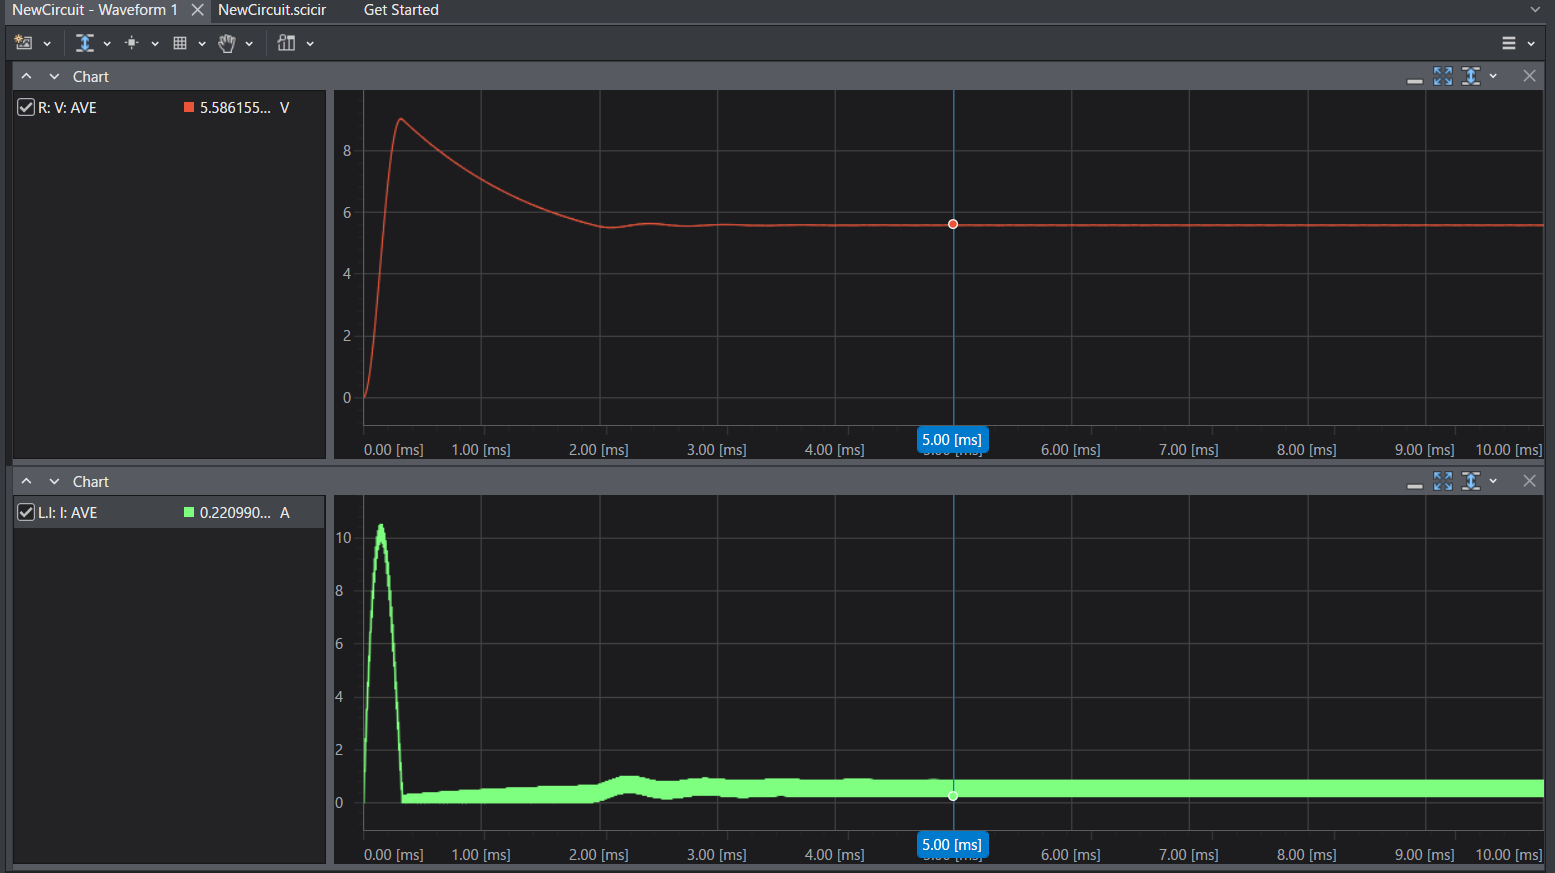This screenshot has width=1555, height=873.
Task: Open the pan tool dropdown arrow
Action: [249, 44]
